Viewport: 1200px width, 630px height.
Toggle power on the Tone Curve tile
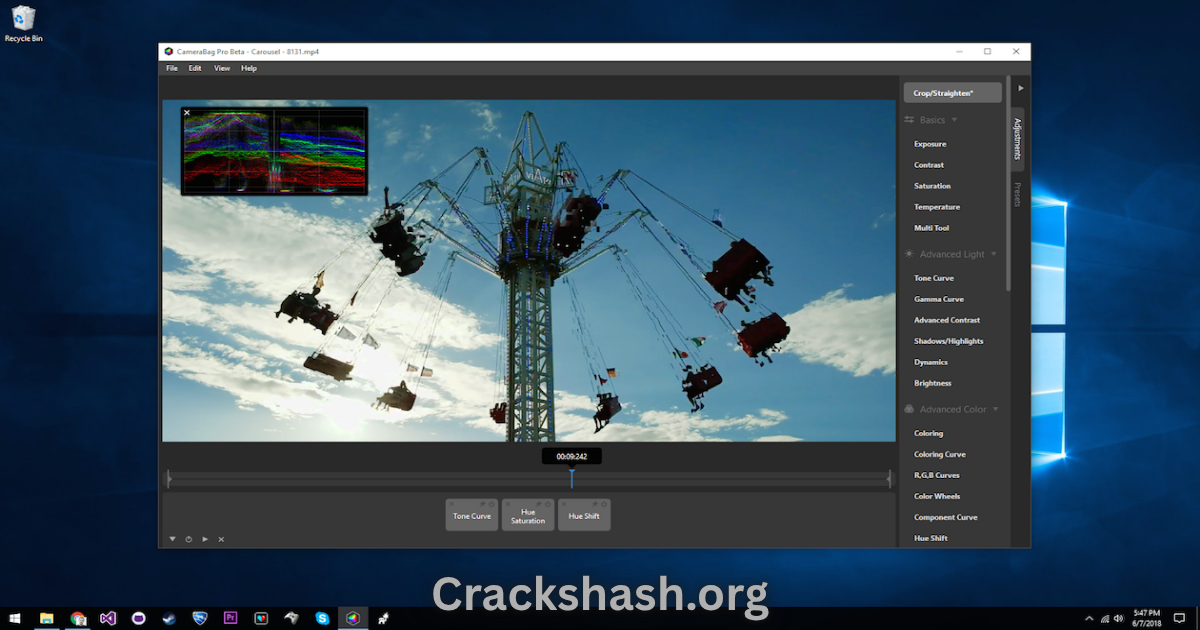tap(492, 504)
